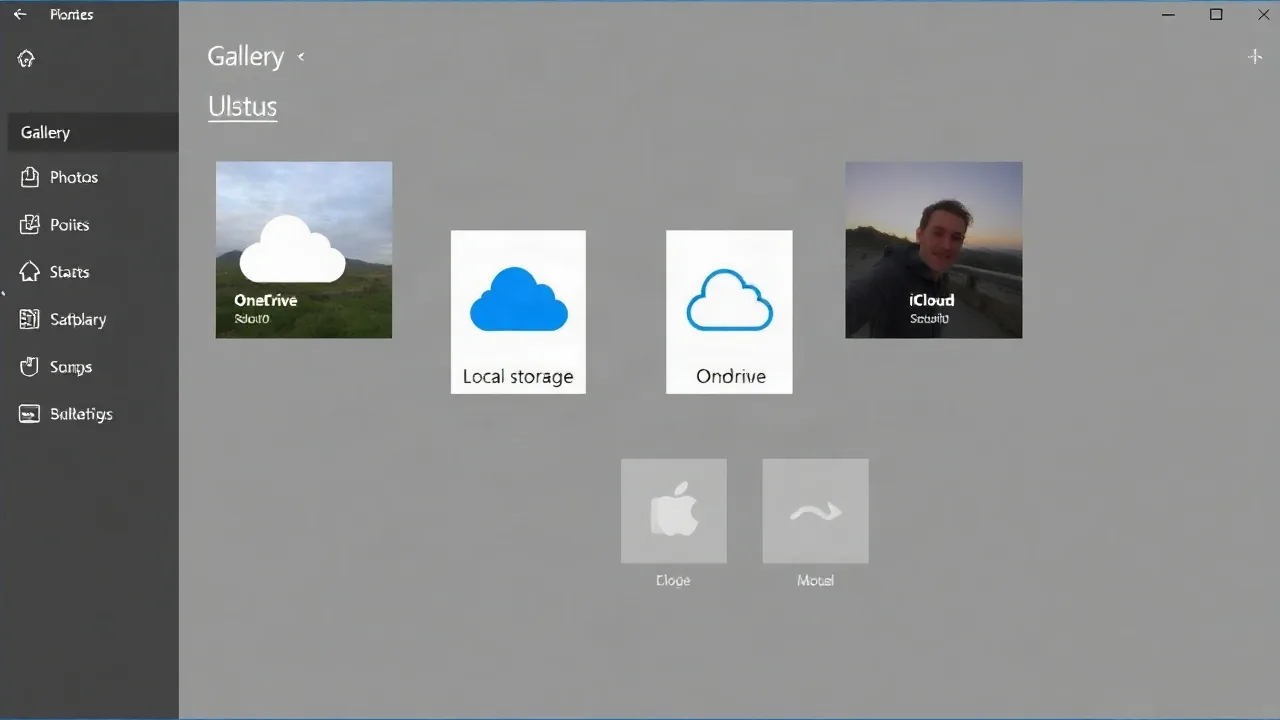Screen dimensions: 1280x720
Task: Click the Motal wave icon tile
Action: pos(815,511)
